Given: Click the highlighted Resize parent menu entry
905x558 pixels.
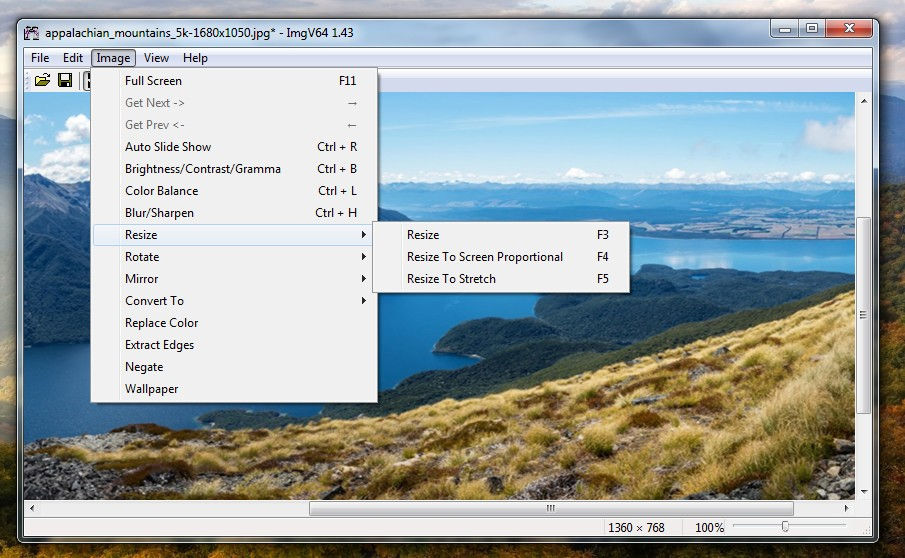Looking at the screenshot, I should (234, 235).
